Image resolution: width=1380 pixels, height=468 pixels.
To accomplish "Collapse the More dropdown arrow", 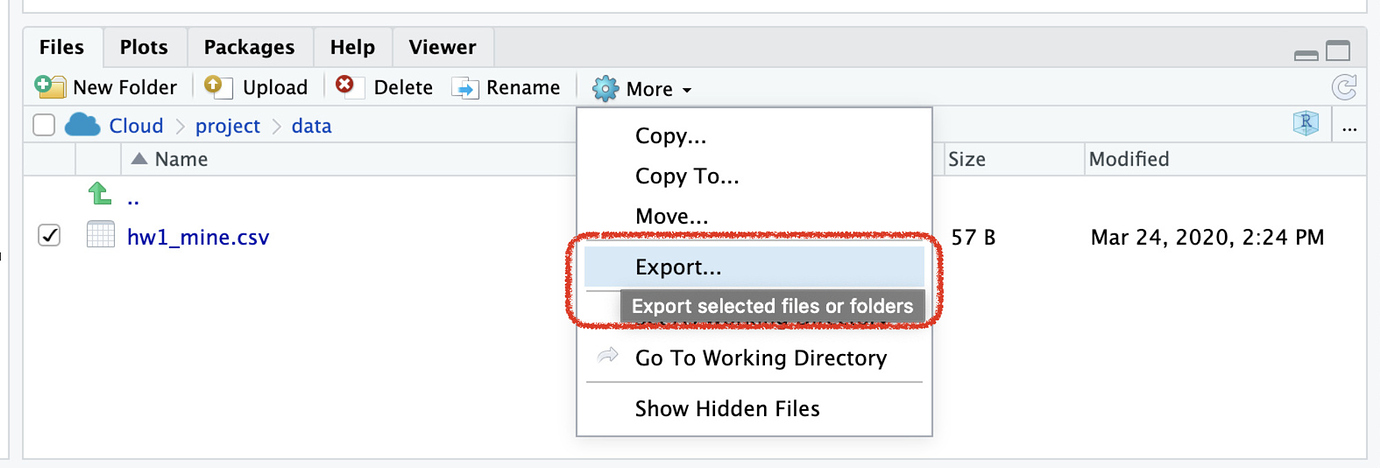I will click(x=687, y=90).
